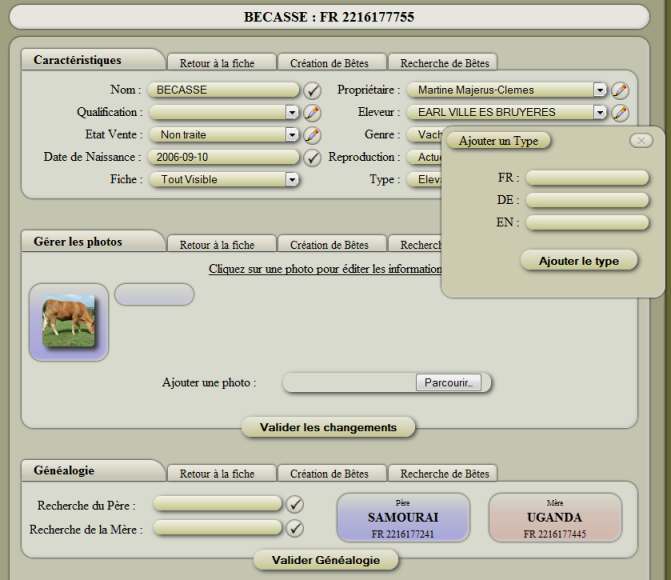The height and width of the screenshot is (580, 671).
Task: Switch to Création de Bêtes tab in Généalogie
Action: 329,474
